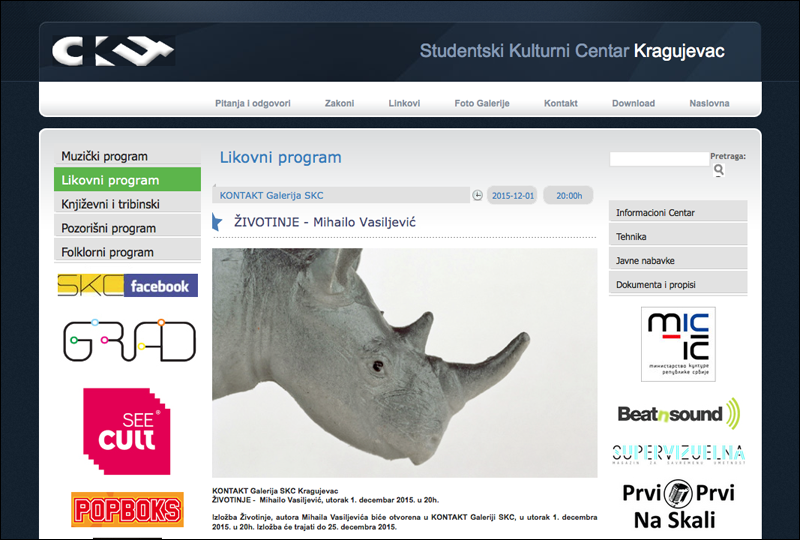Open the Kontakt page
The width and height of the screenshot is (800, 540).
pyautogui.click(x=561, y=103)
